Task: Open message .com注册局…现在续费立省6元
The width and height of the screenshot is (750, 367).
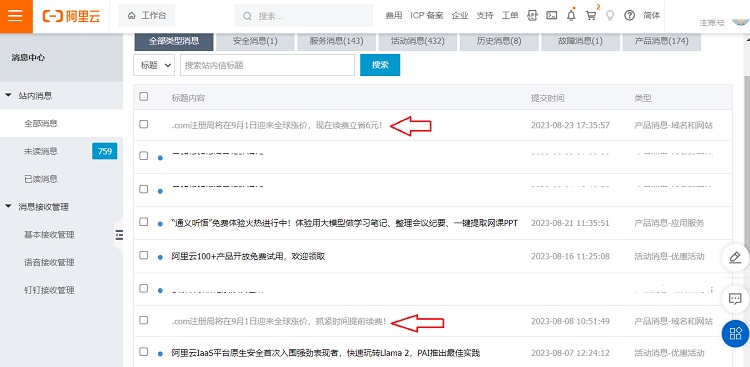Action: click(x=277, y=125)
